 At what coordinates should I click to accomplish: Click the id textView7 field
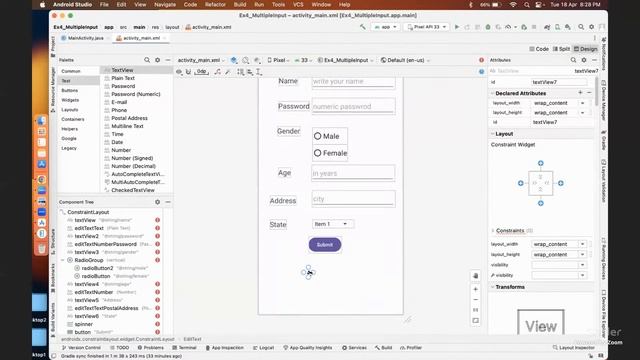[x=559, y=82]
